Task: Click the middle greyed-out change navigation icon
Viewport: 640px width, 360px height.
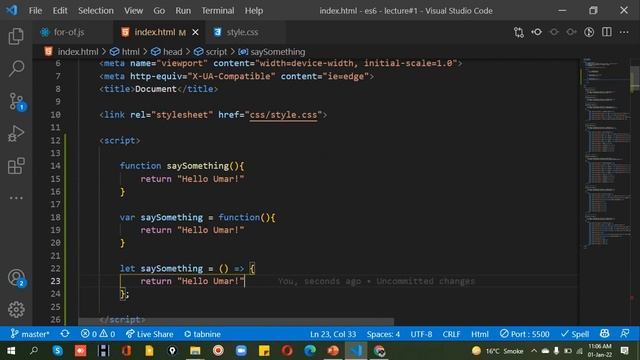Action: click(x=554, y=32)
